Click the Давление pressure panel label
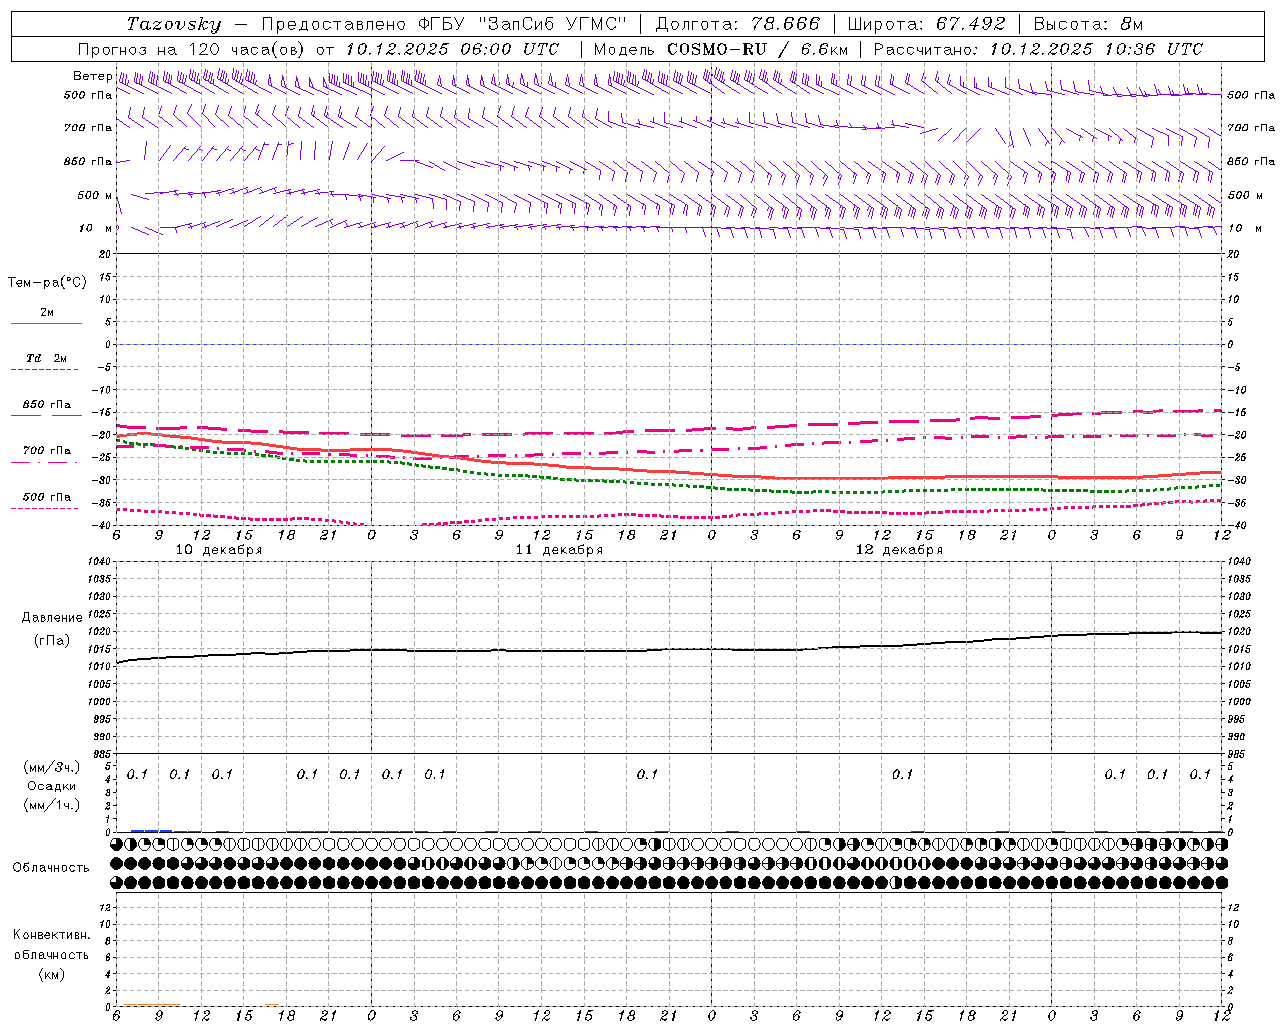Viewport: 1280px width, 1024px height. 52,618
